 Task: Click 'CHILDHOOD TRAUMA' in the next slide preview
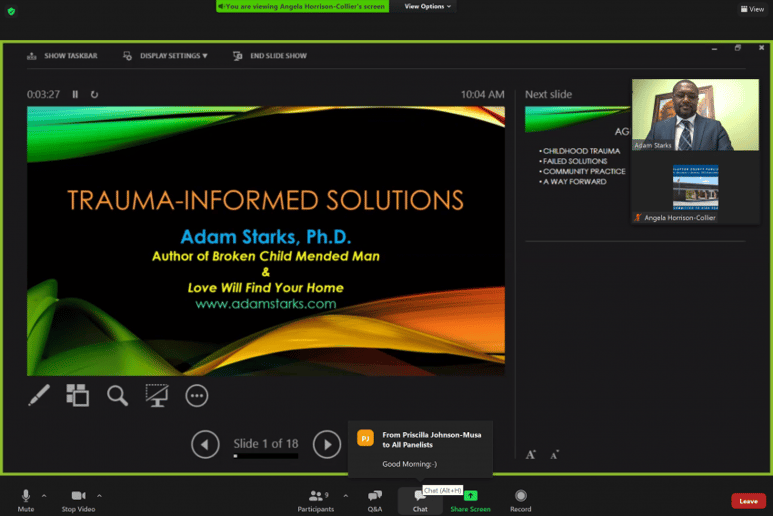point(581,151)
